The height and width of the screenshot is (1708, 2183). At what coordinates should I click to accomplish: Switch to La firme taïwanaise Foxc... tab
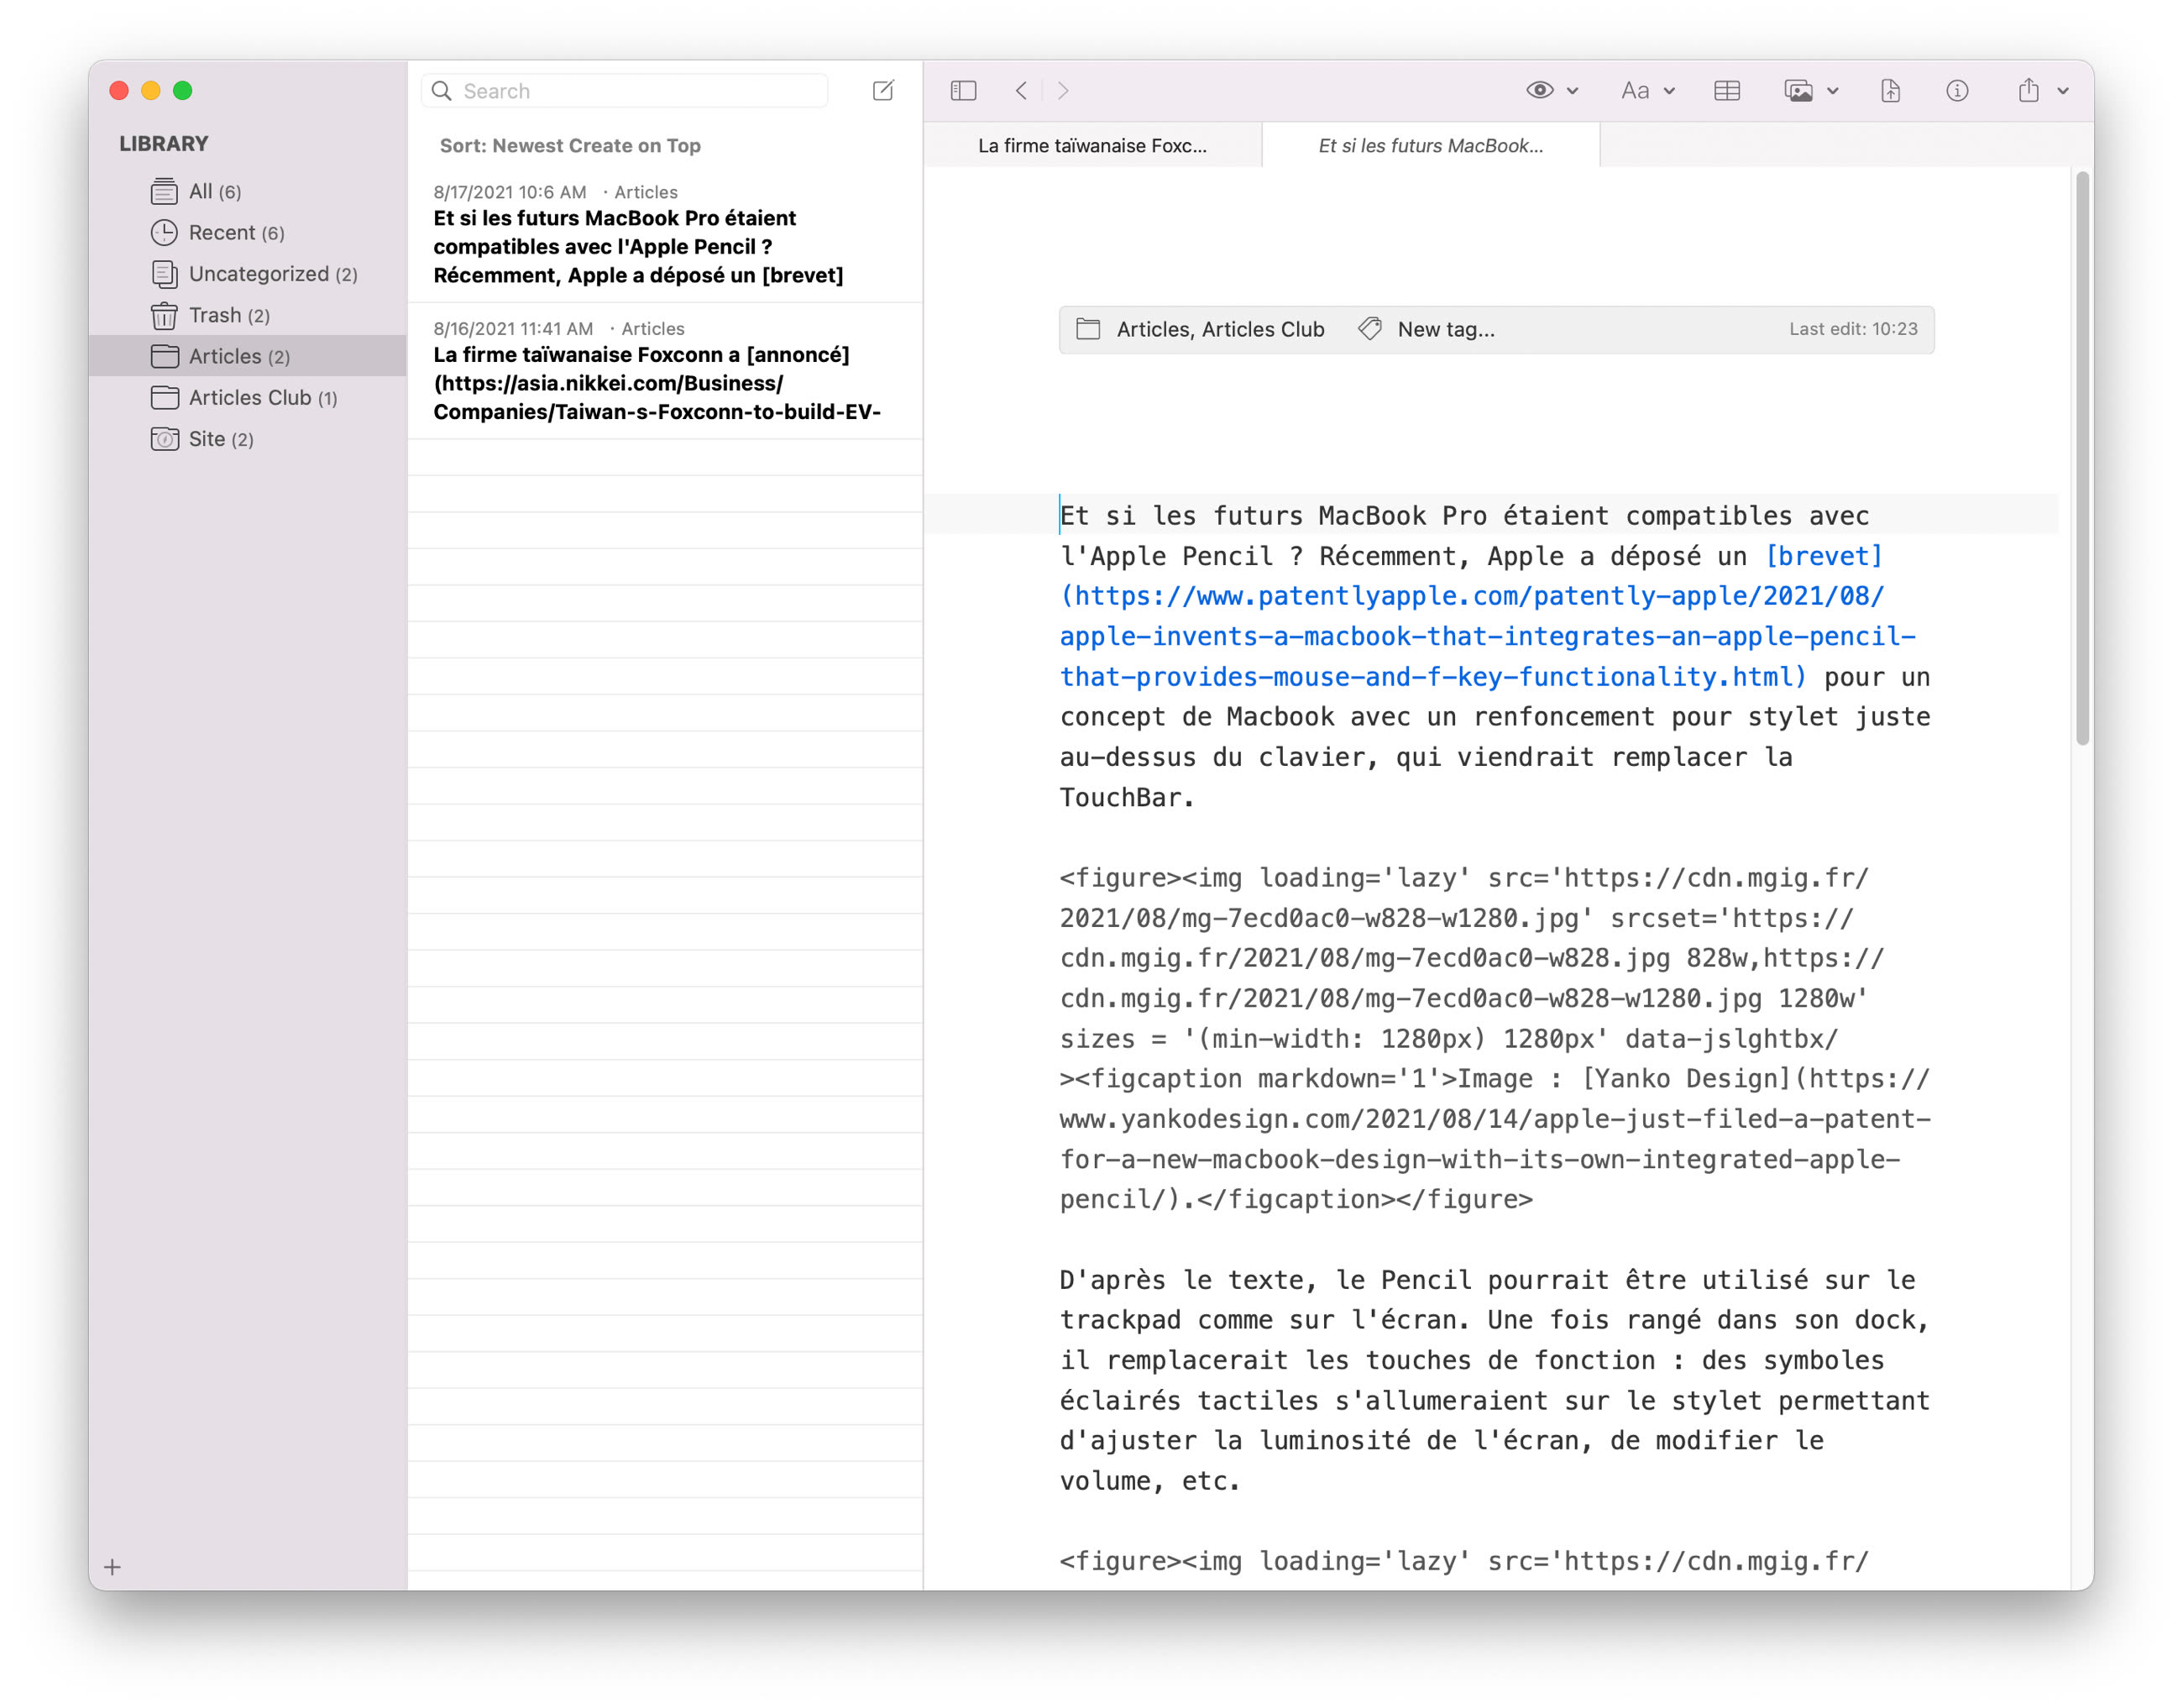coord(1092,146)
